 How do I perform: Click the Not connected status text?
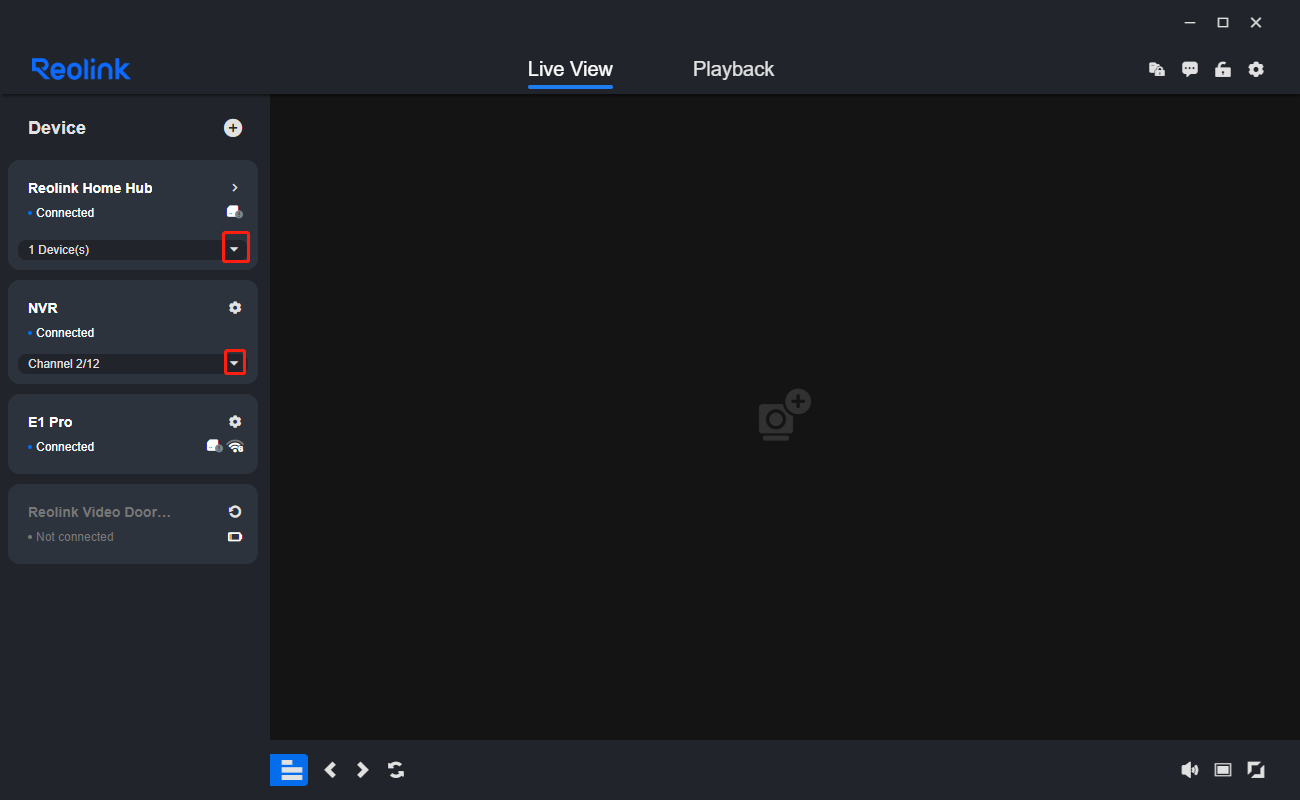coord(75,537)
